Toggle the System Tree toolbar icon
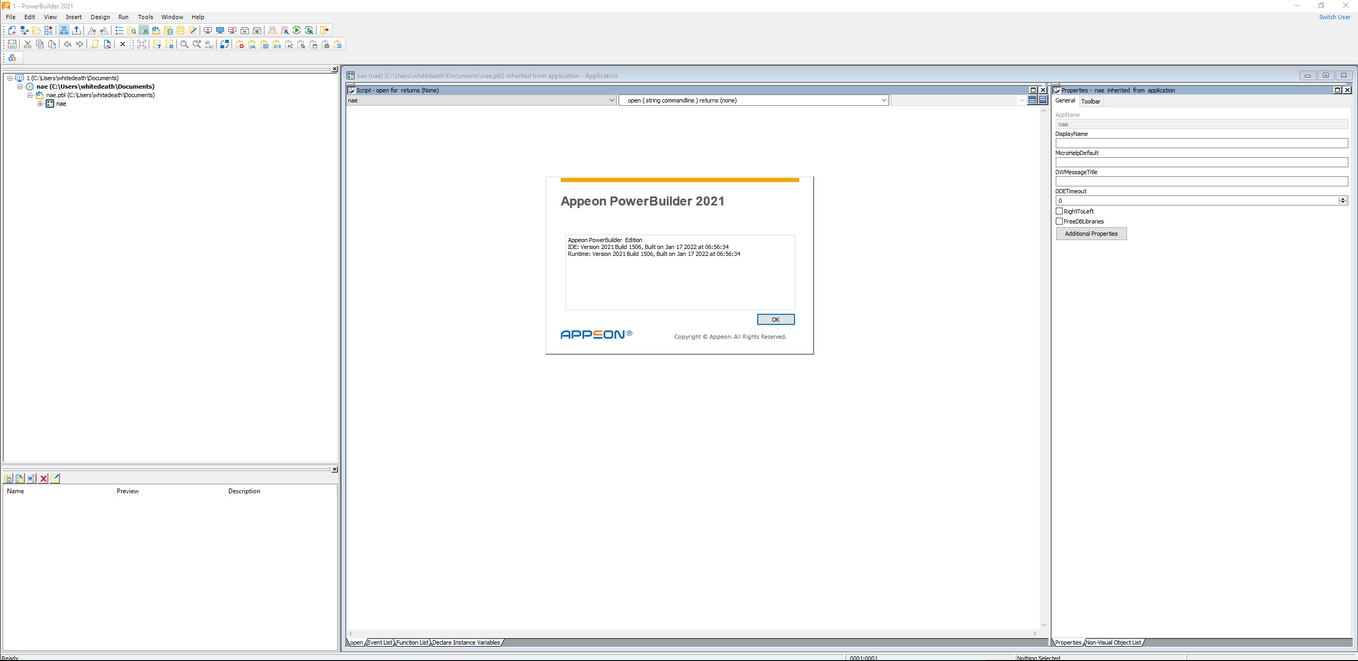The image size is (1358, 661). pos(64,31)
